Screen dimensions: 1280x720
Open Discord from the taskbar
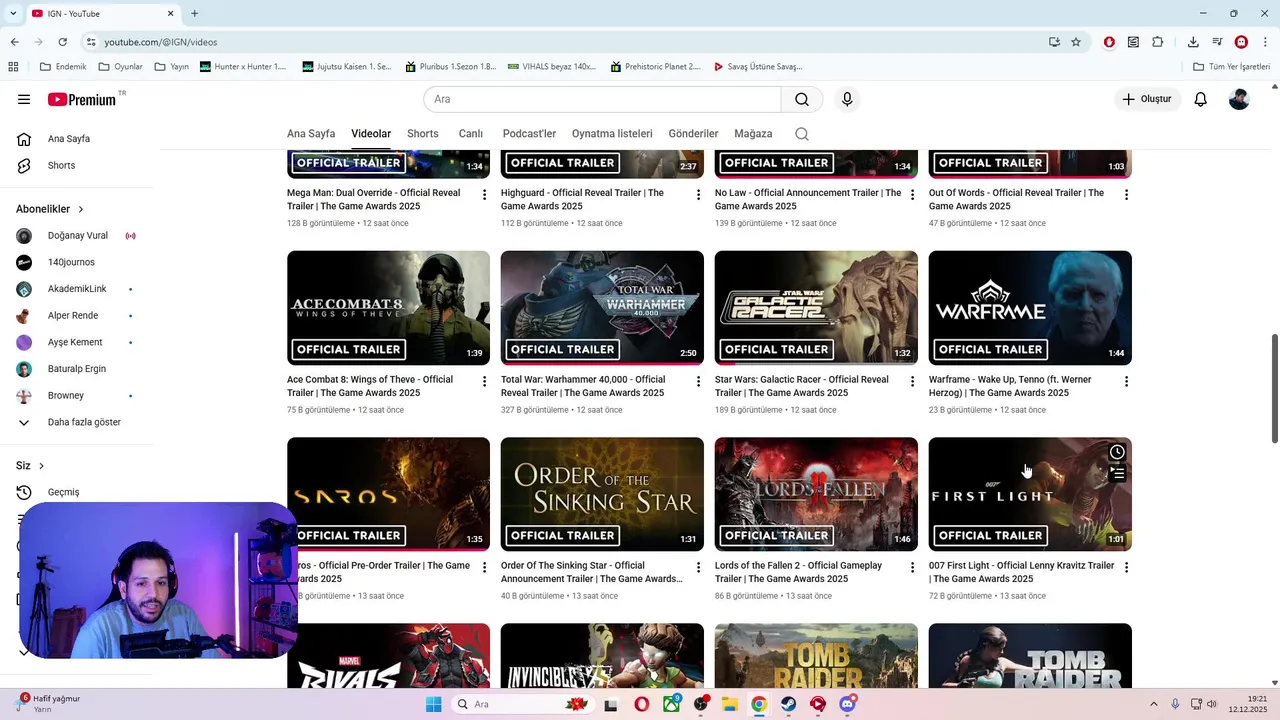(848, 704)
